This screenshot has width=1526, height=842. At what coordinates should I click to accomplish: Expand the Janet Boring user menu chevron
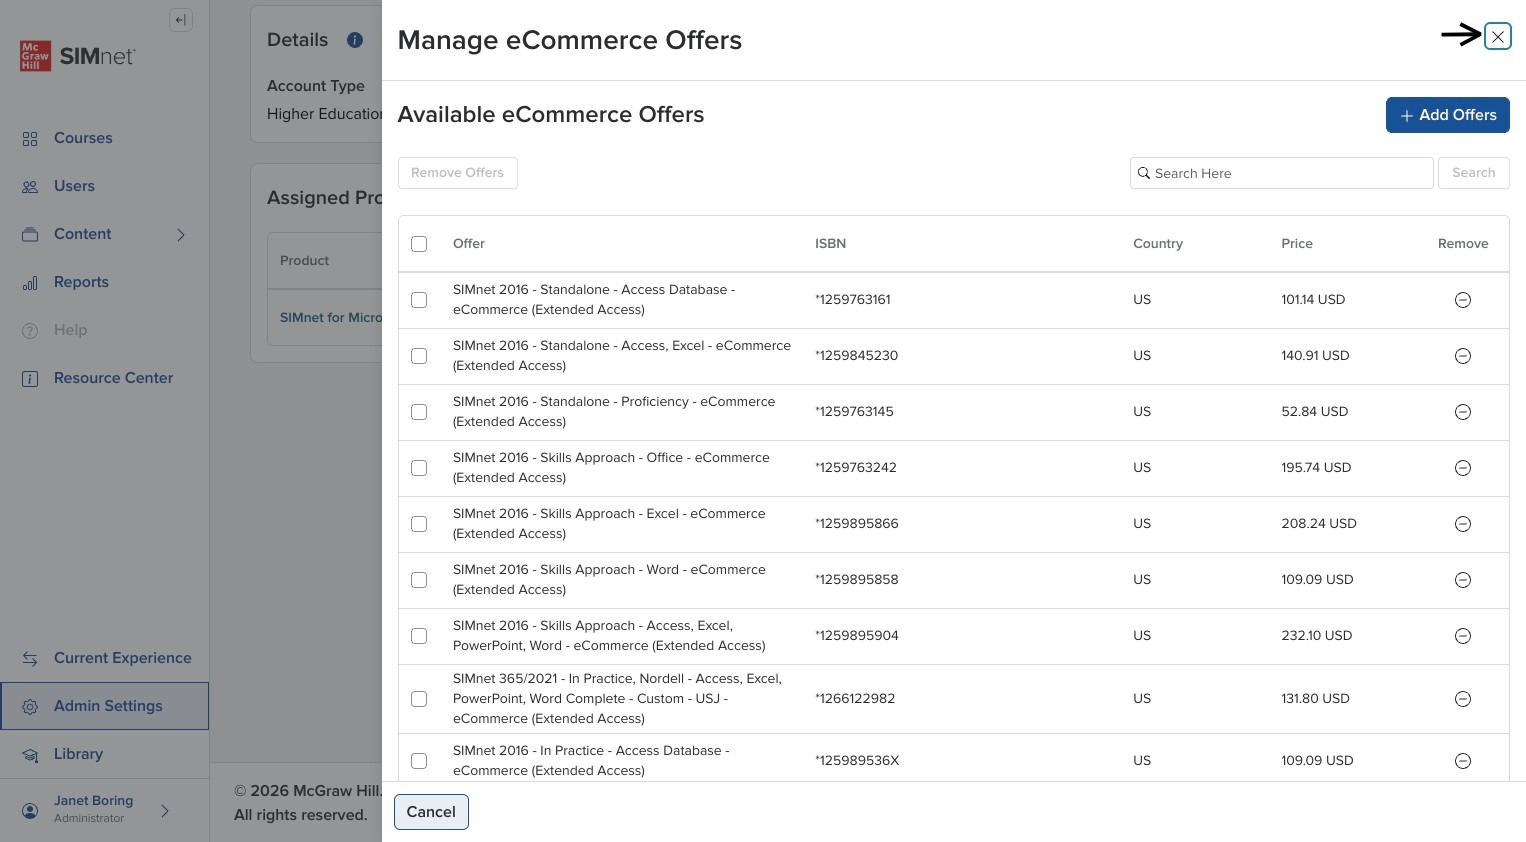pyautogui.click(x=165, y=811)
